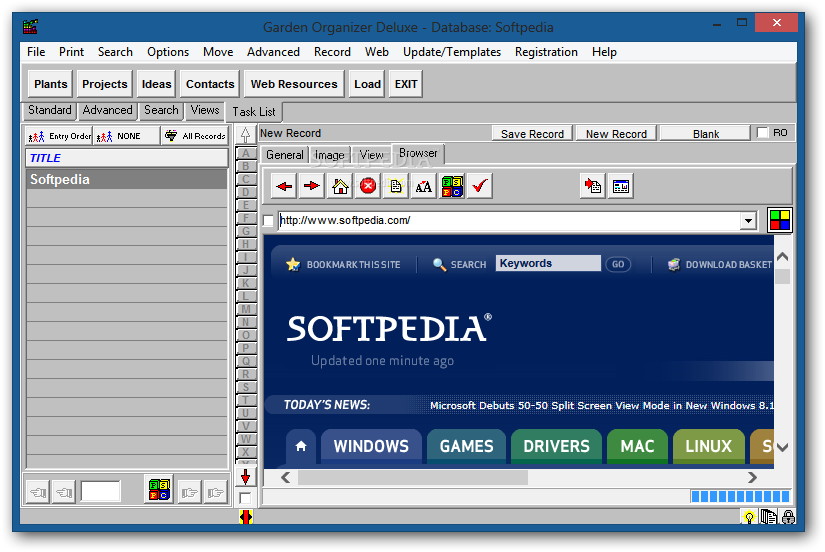Click the All Records filter button
Screen dimensions: 825x552
click(x=195, y=136)
